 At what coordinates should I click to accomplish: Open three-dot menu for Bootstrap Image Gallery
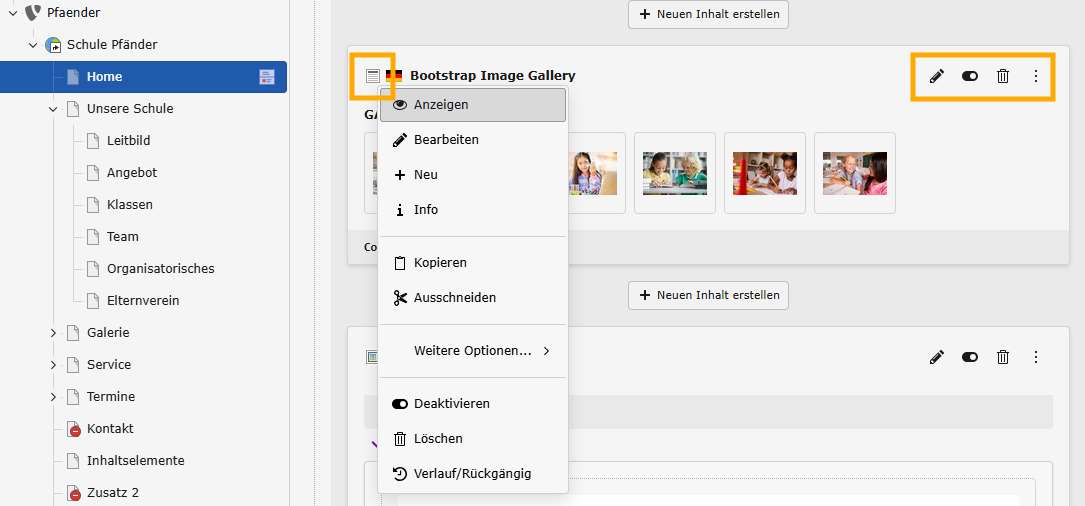coord(1036,76)
